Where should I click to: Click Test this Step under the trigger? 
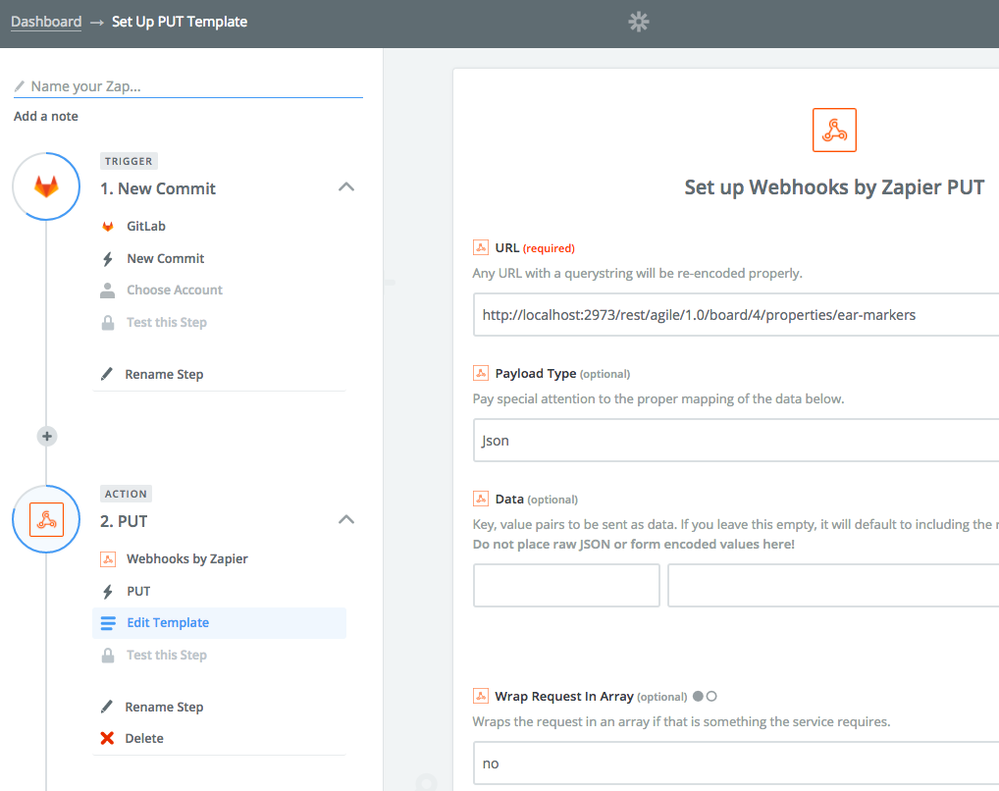[166, 323]
